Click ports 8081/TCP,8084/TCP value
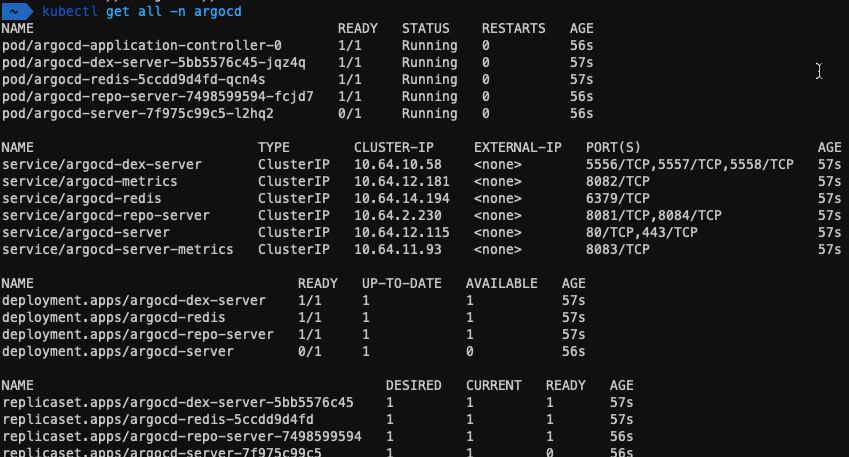The width and height of the screenshot is (849, 457). coord(654,216)
